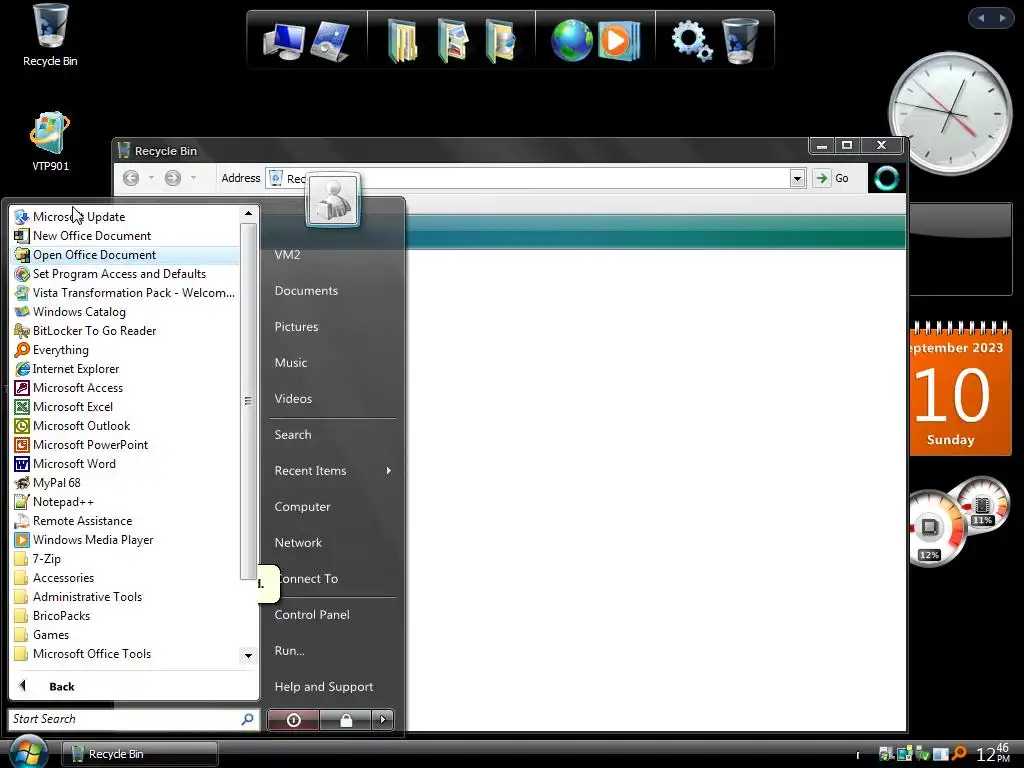The image size is (1024, 768).
Task: Open the pictures folder icon in dock
Action: (453, 41)
